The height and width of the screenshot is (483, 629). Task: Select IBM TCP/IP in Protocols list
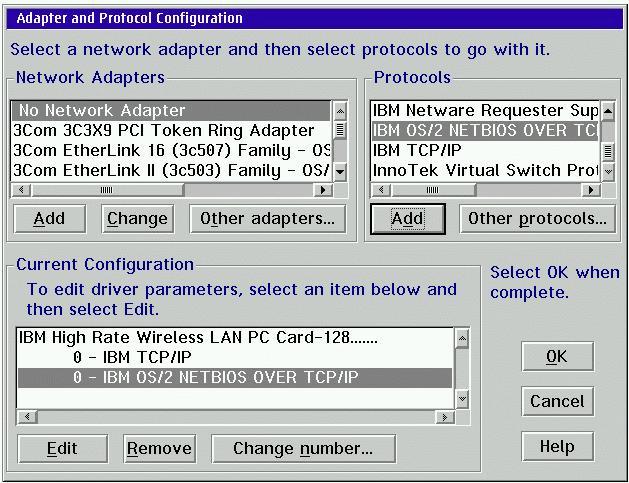point(485,150)
